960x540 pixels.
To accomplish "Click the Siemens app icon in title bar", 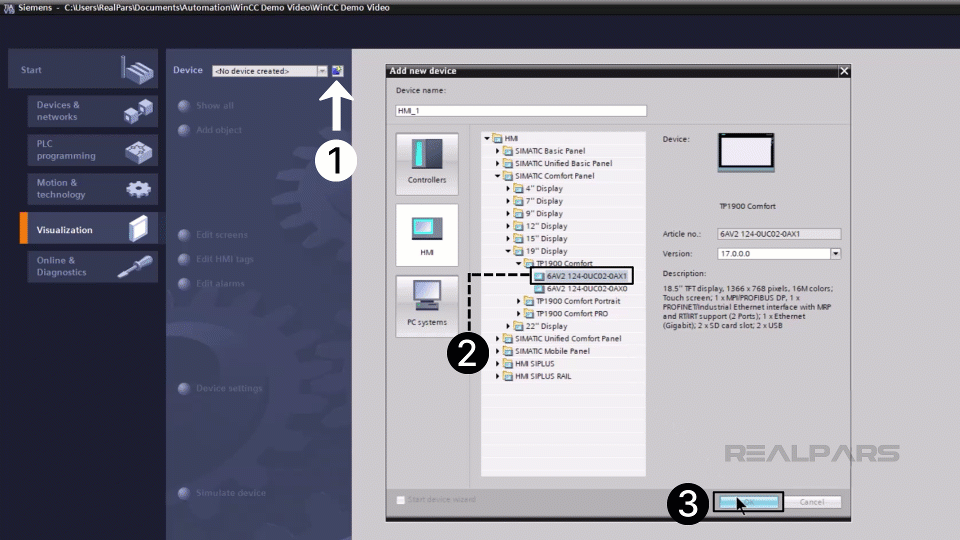I will tap(9, 9).
